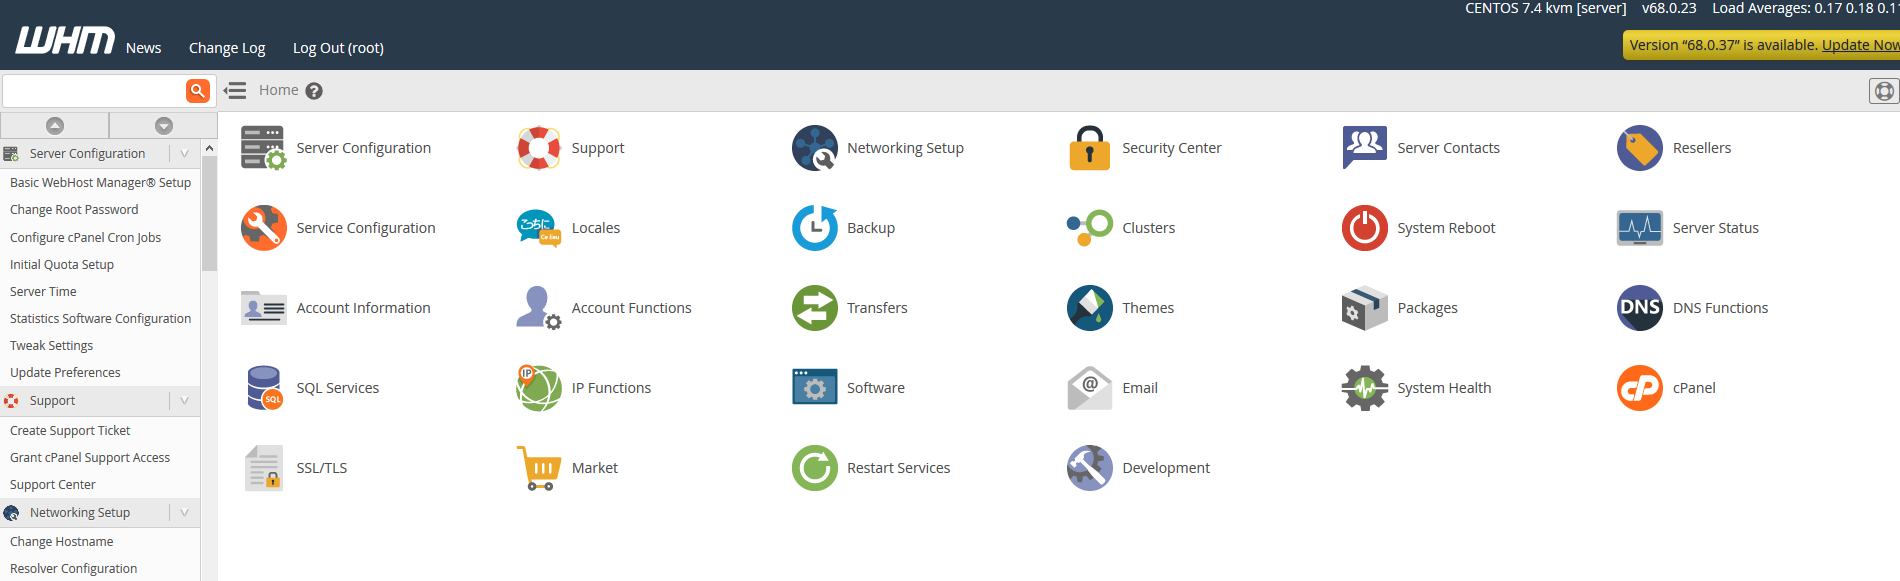Open Basic WebHost Manager Setup link
Screen dimensions: 1900x581
pos(100,183)
